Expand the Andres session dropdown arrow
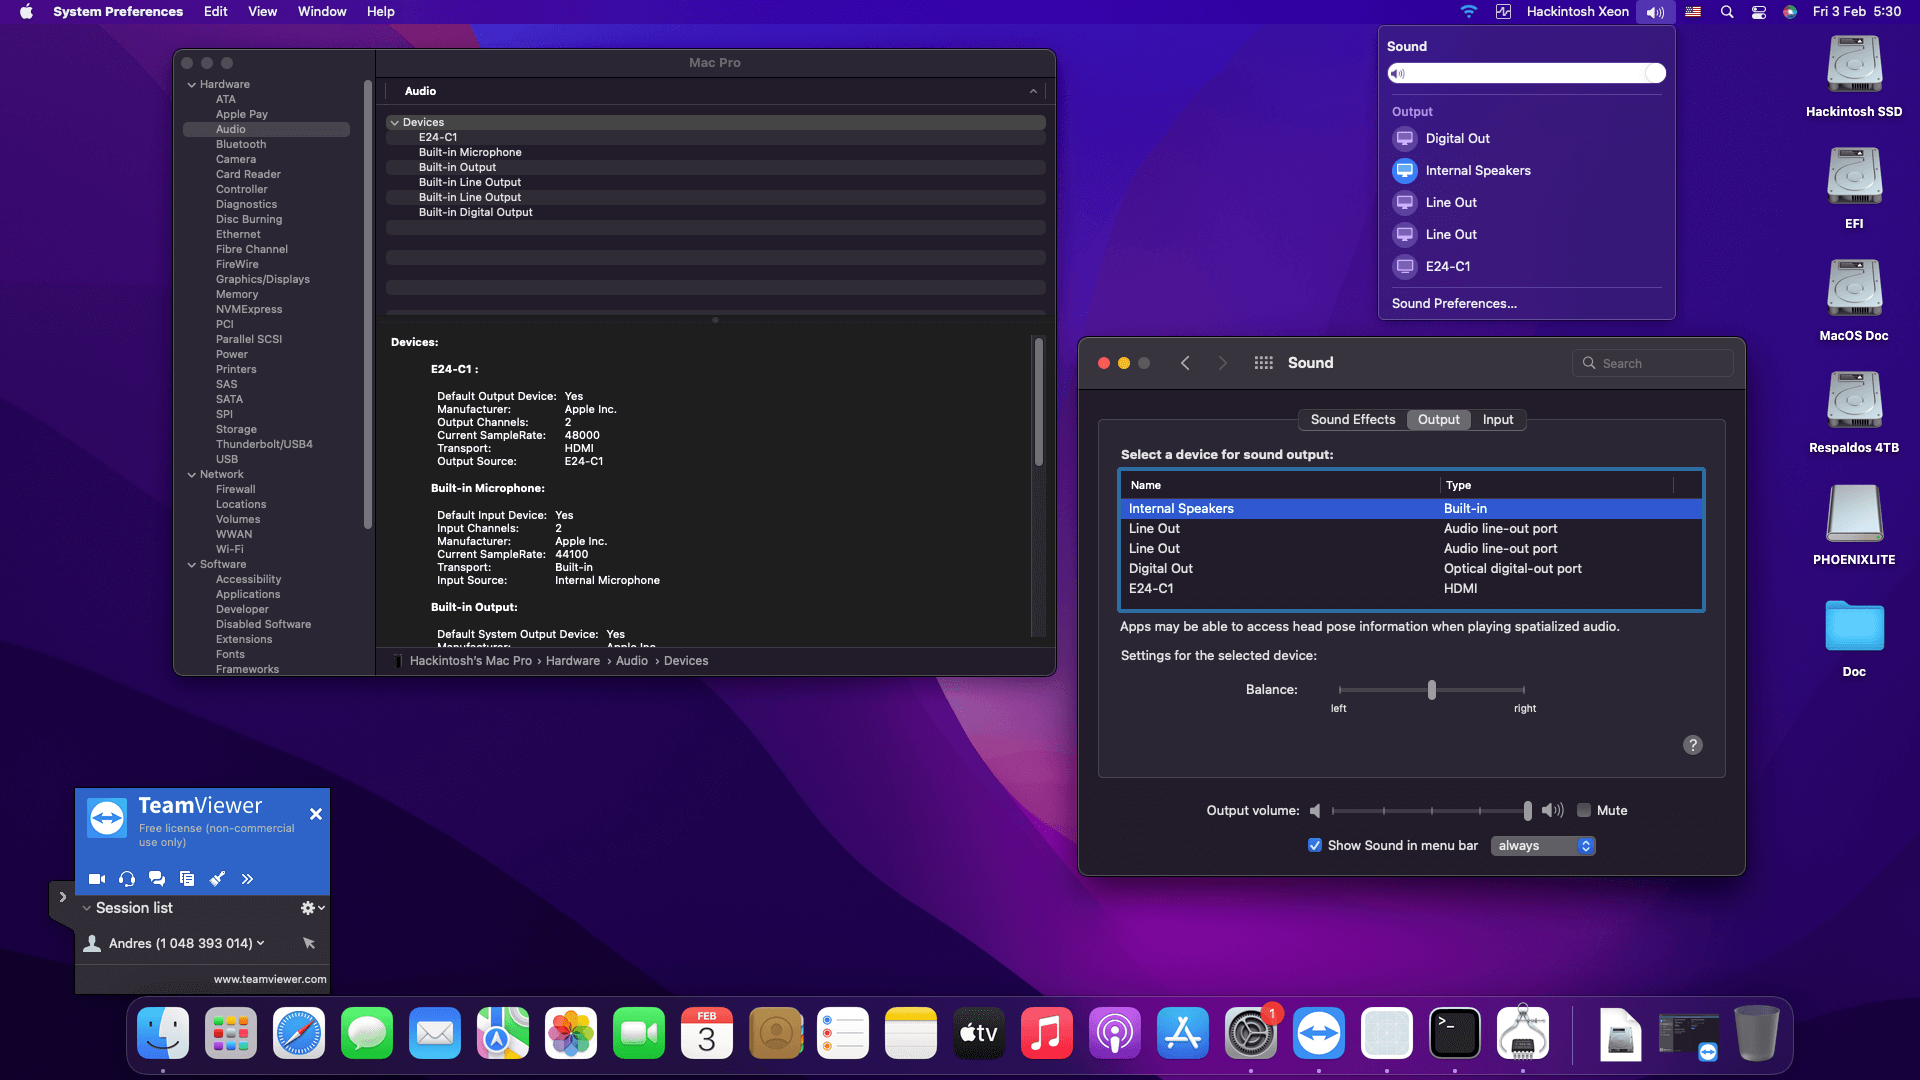 click(261, 943)
